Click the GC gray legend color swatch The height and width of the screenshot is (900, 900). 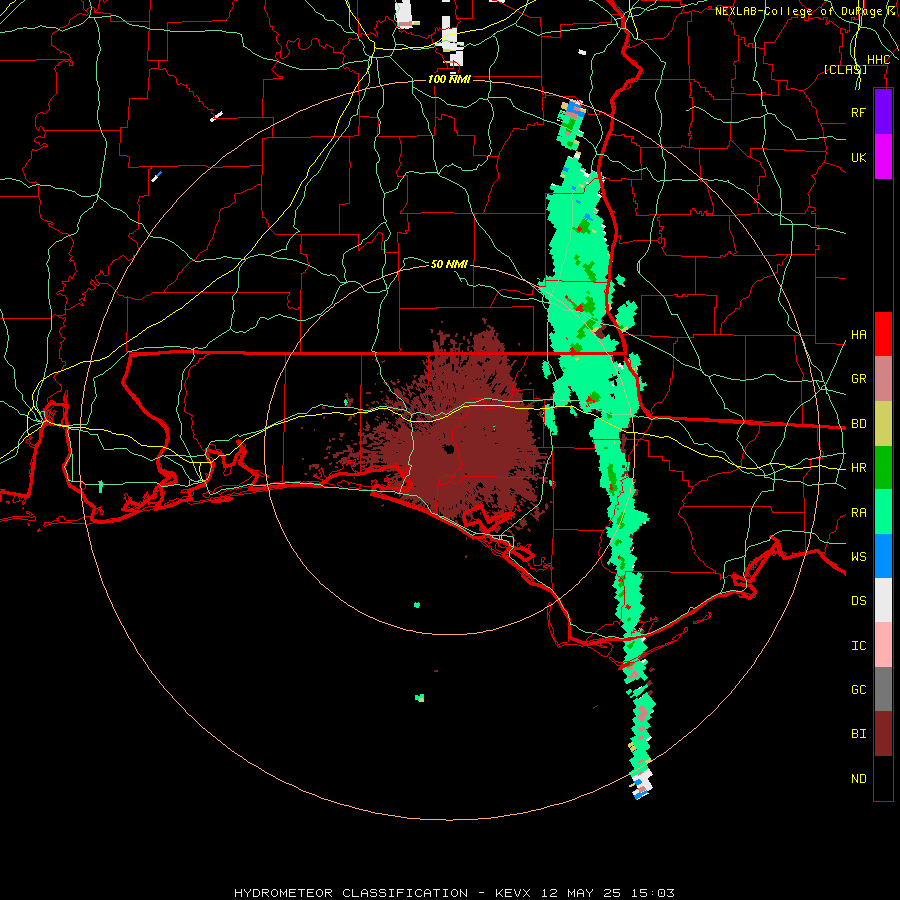coord(883,689)
